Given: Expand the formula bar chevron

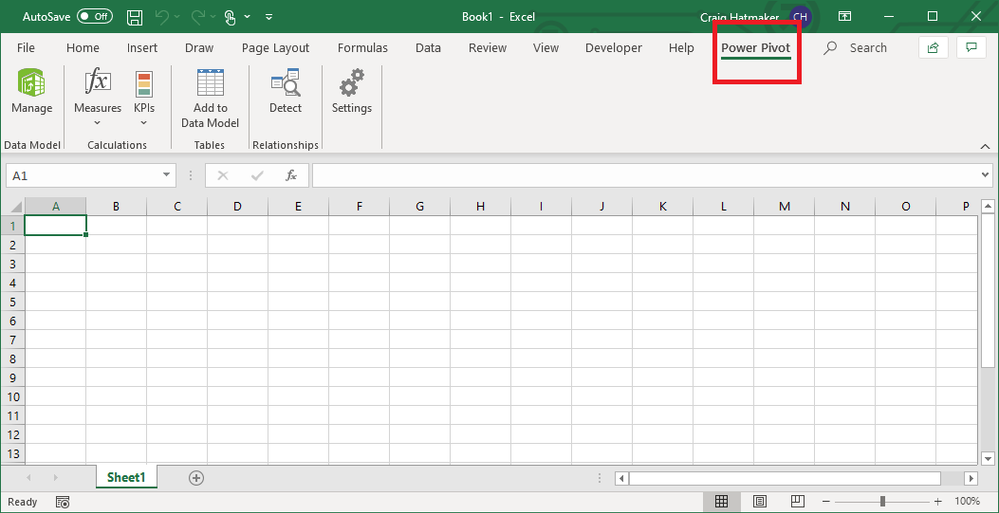Looking at the screenshot, I should coord(987,175).
